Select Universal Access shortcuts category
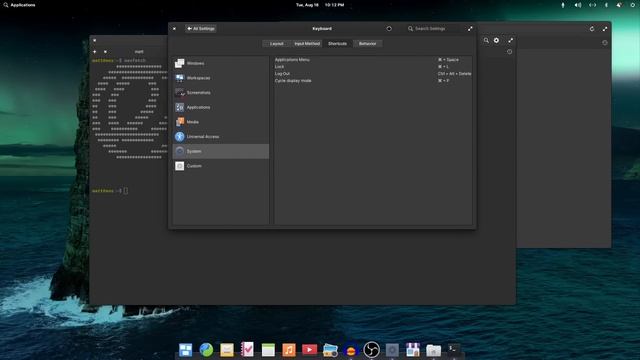This screenshot has width=640, height=360. pyautogui.click(x=221, y=137)
